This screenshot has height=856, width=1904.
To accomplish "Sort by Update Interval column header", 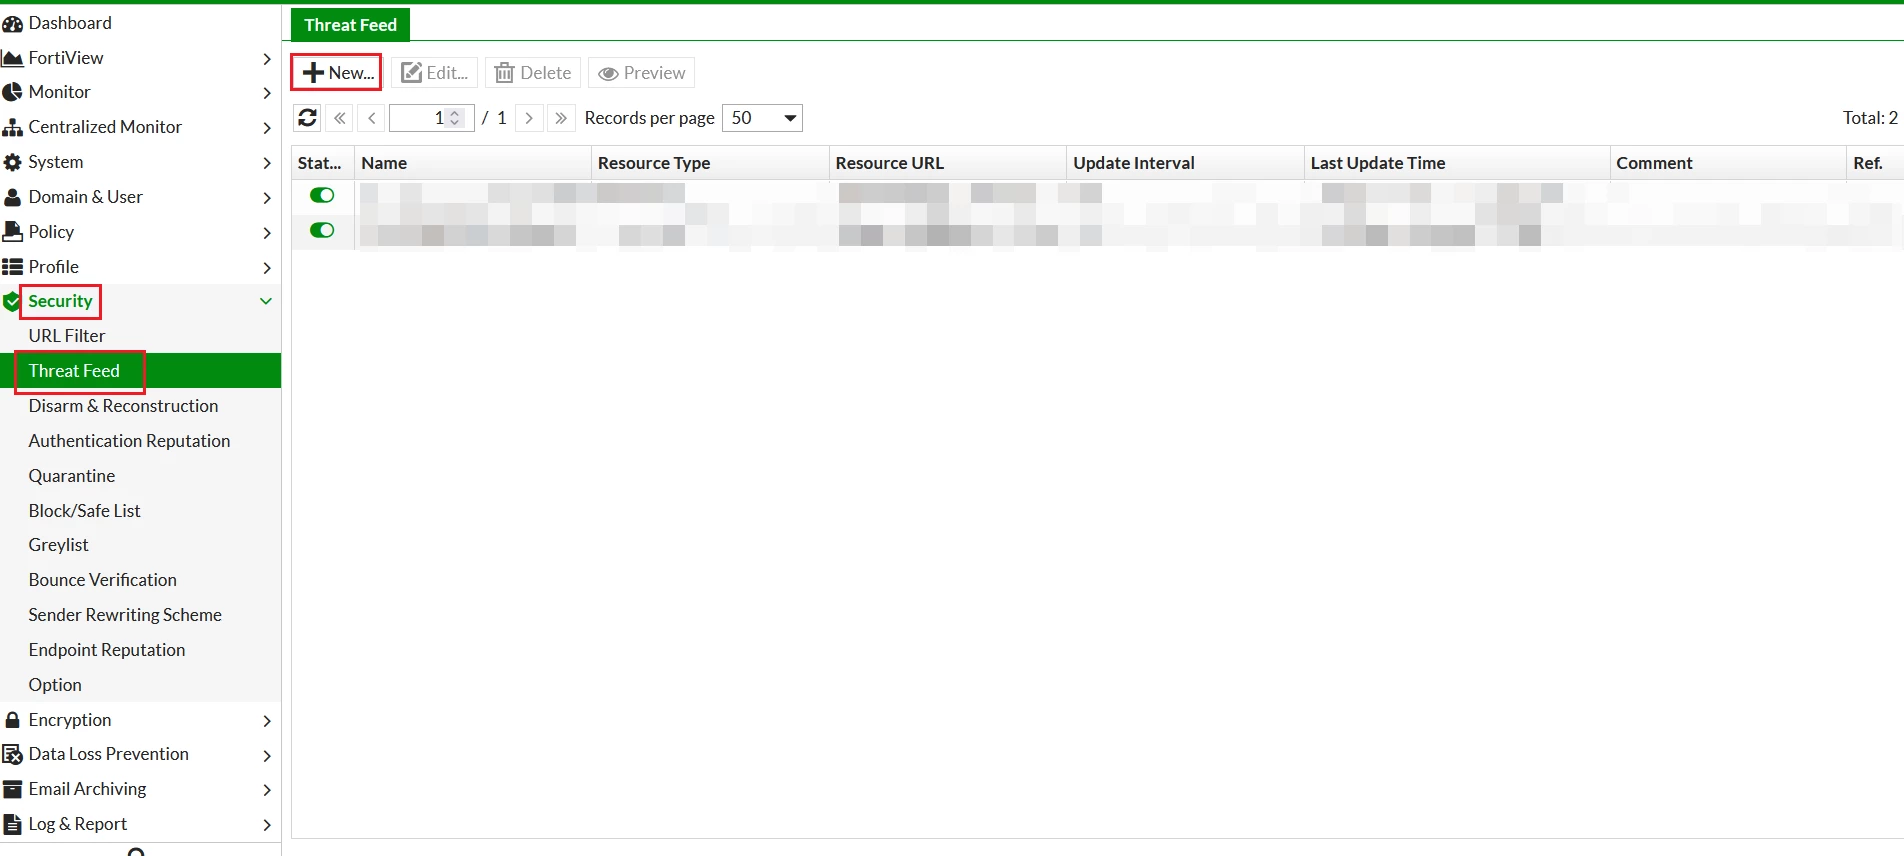I will tap(1185, 163).
